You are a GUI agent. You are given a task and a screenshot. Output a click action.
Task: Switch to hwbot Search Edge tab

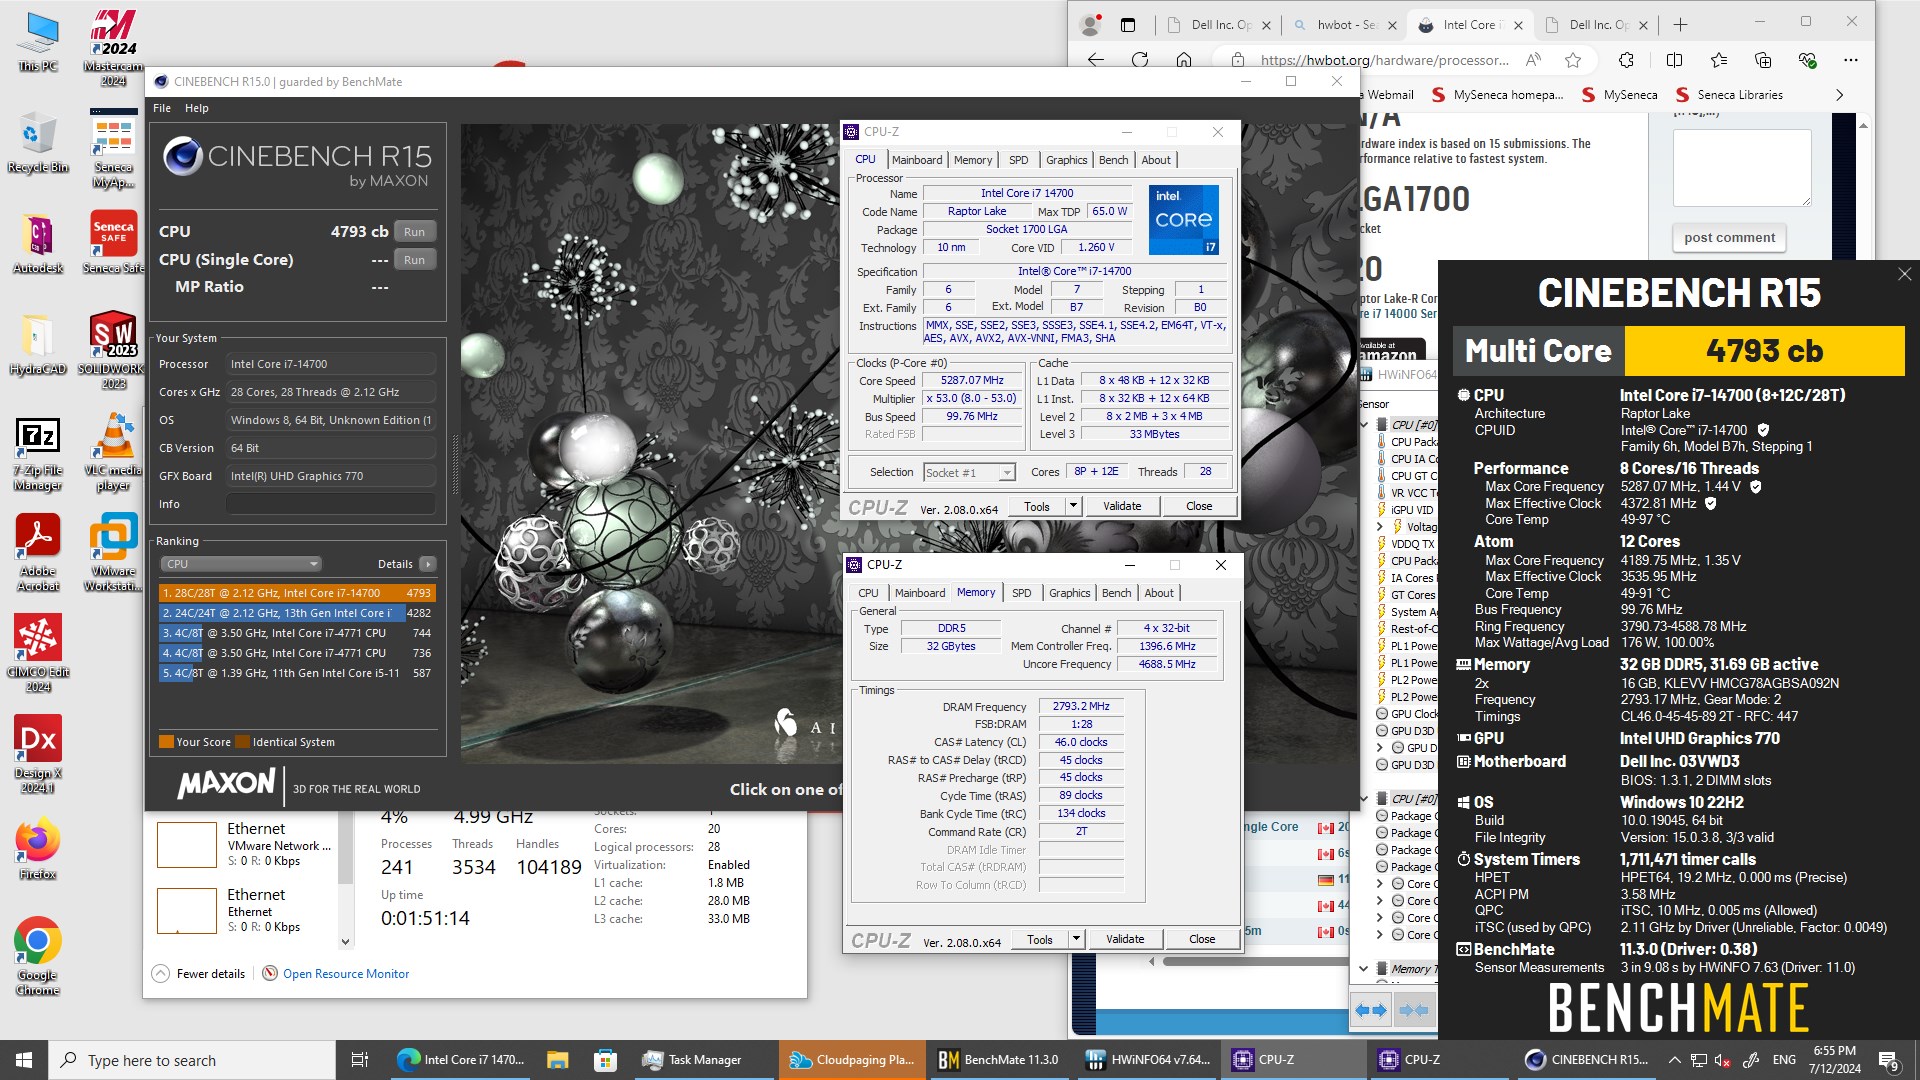[1344, 25]
